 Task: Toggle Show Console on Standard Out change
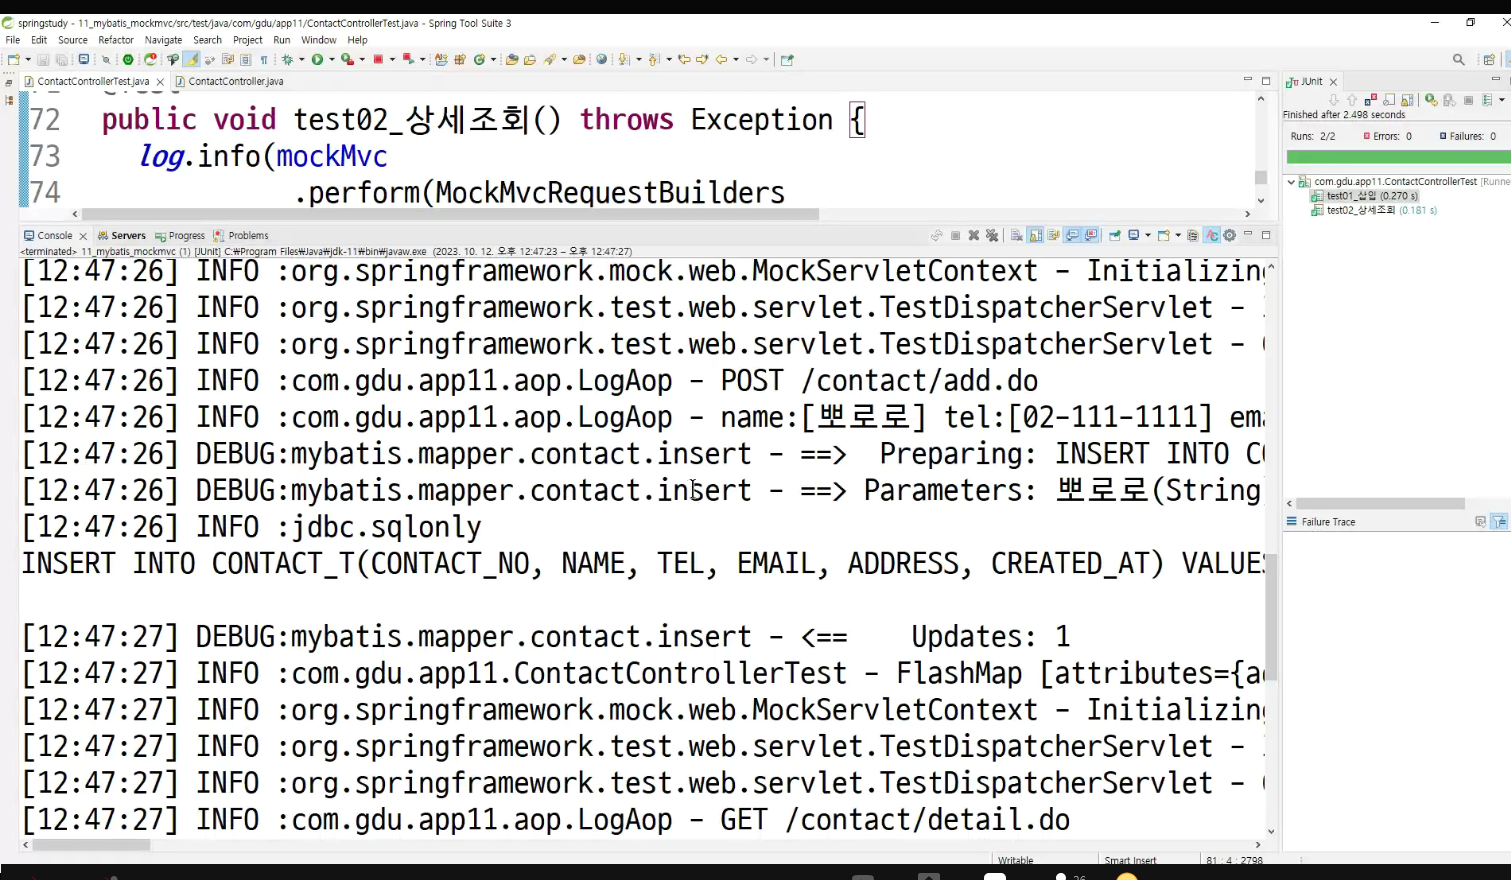(1072, 236)
